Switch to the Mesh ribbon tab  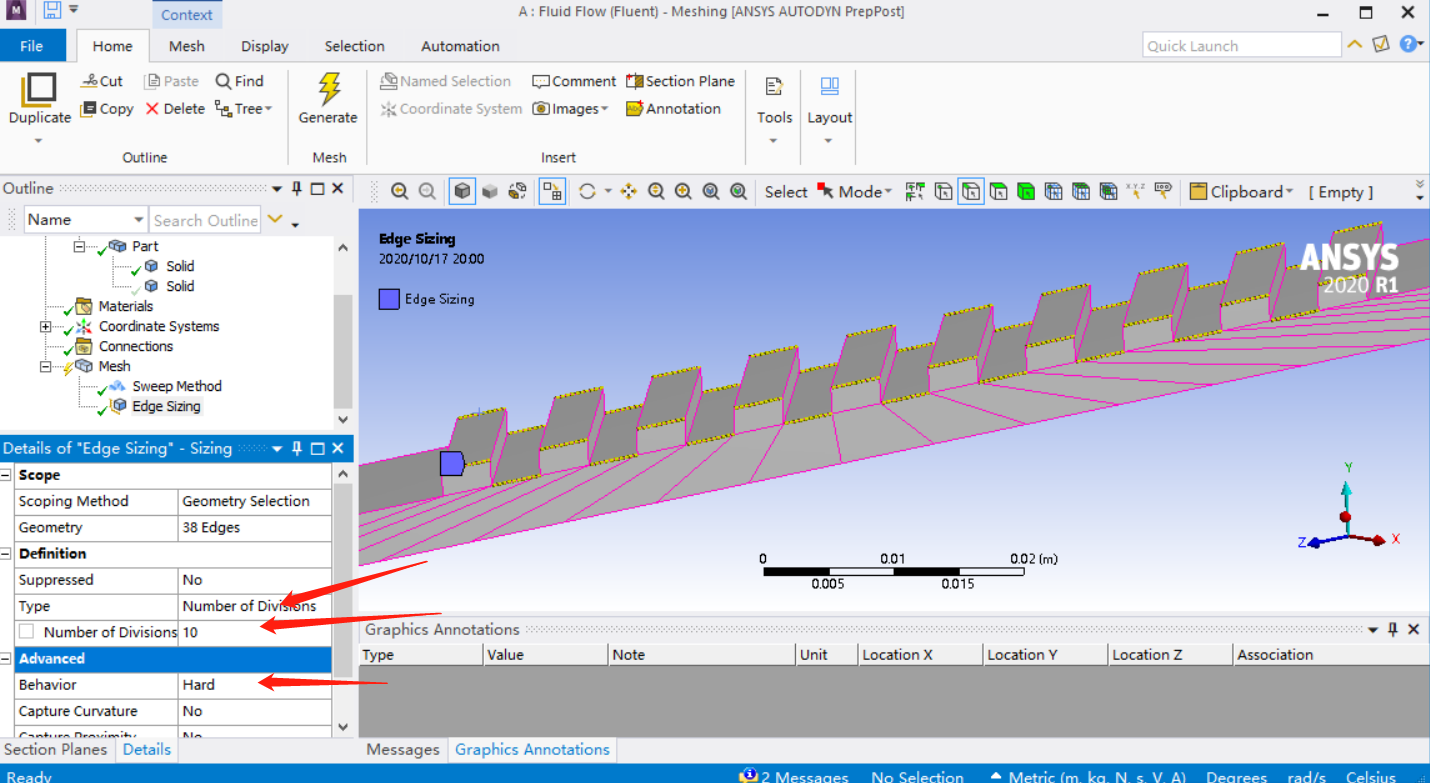[186, 46]
